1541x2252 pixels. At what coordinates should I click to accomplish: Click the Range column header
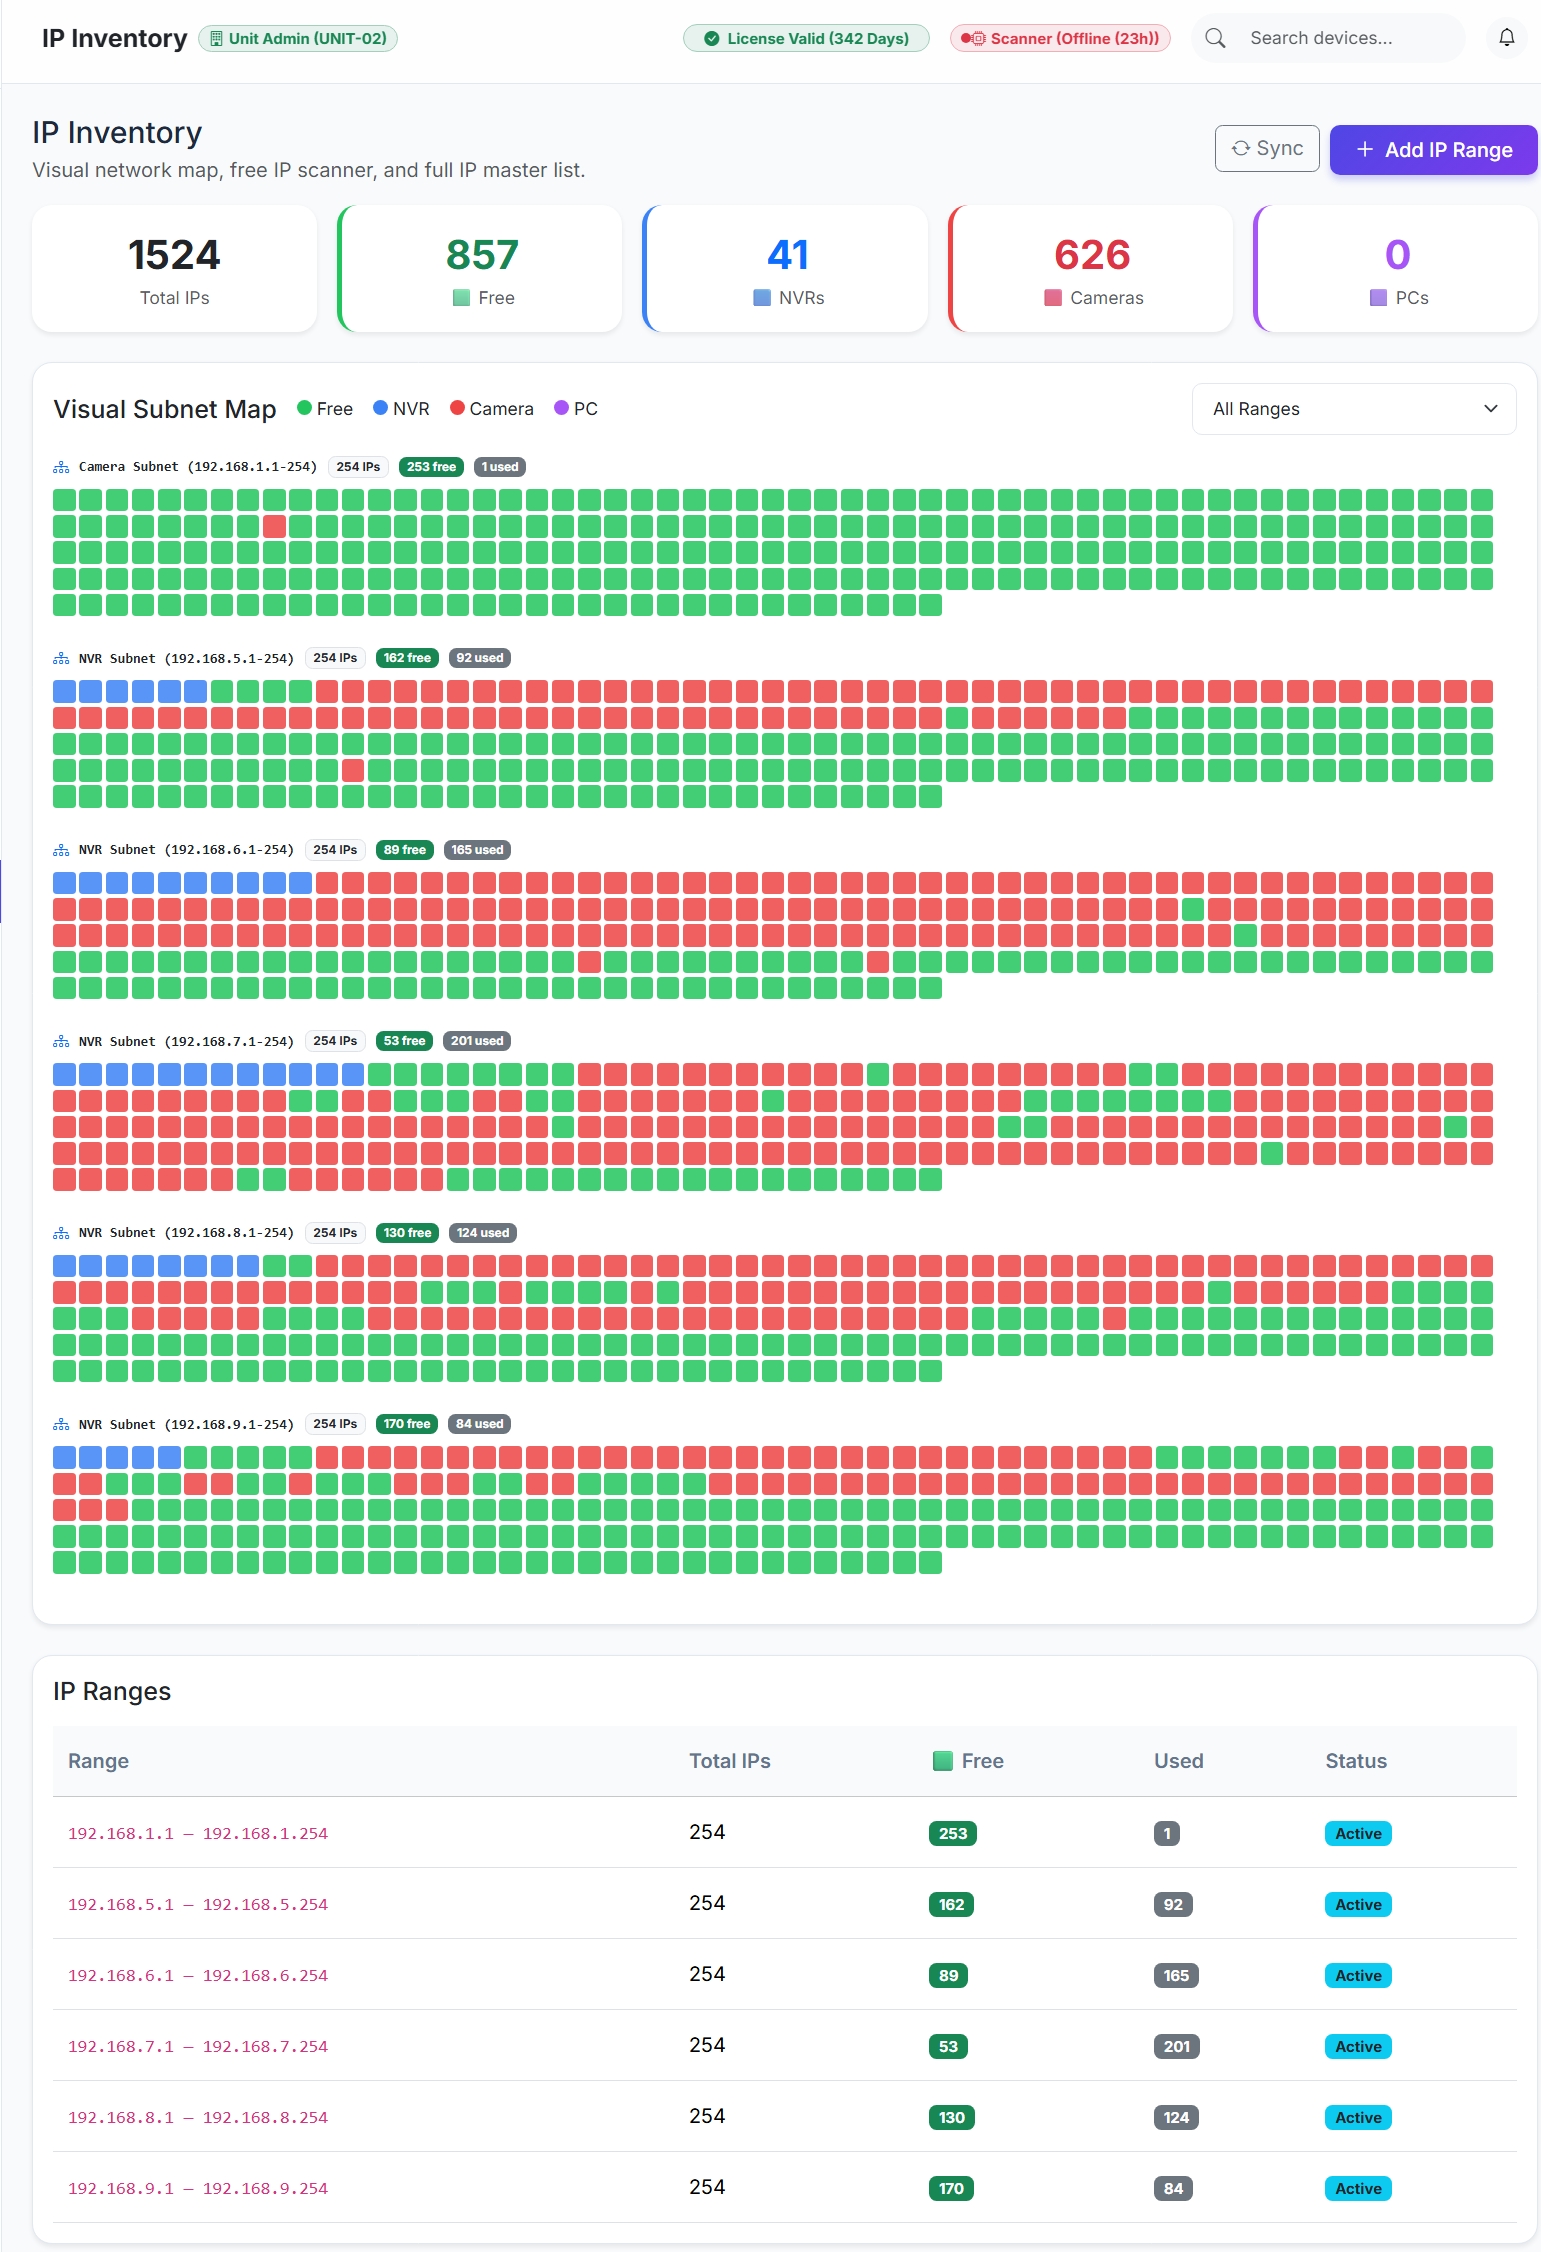click(x=98, y=1761)
